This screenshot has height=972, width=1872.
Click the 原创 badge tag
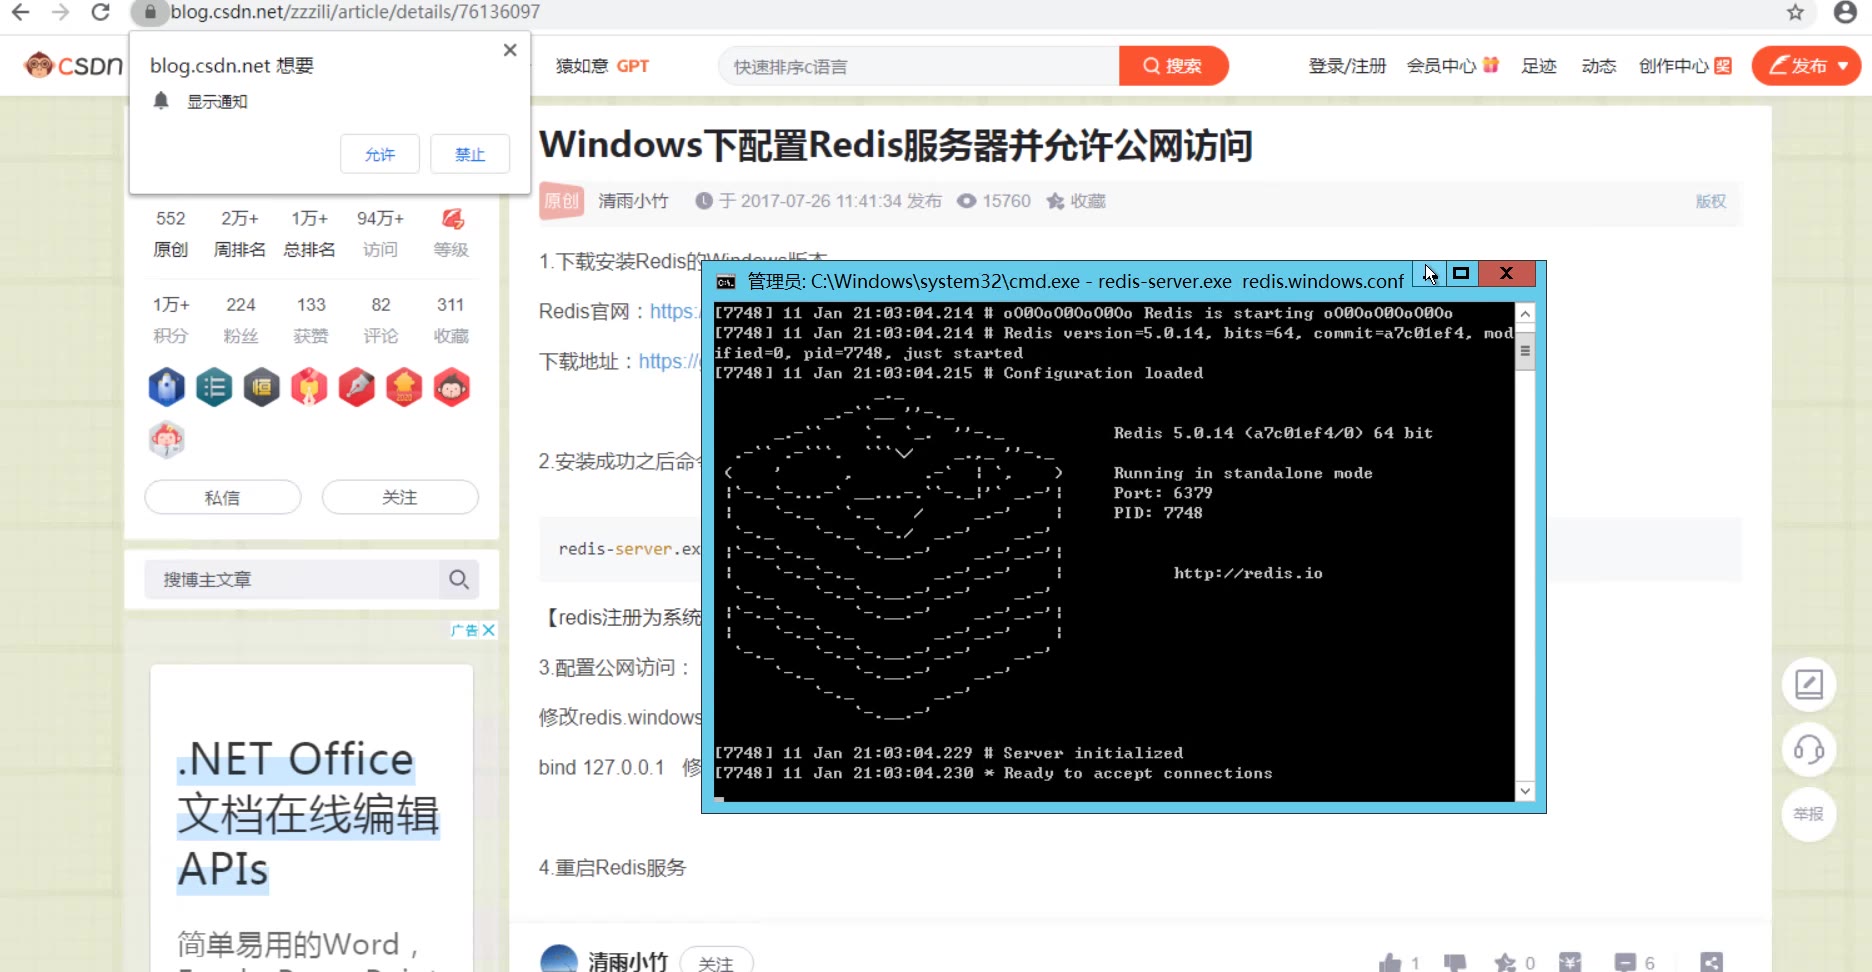561,201
